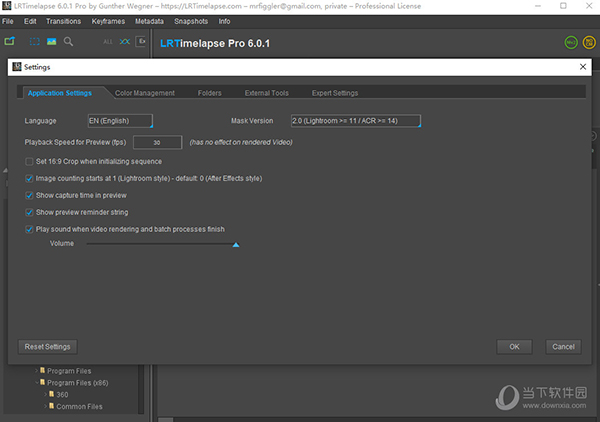
Task: Toggle Image counting starts at 1 checkbox
Action: (29, 178)
